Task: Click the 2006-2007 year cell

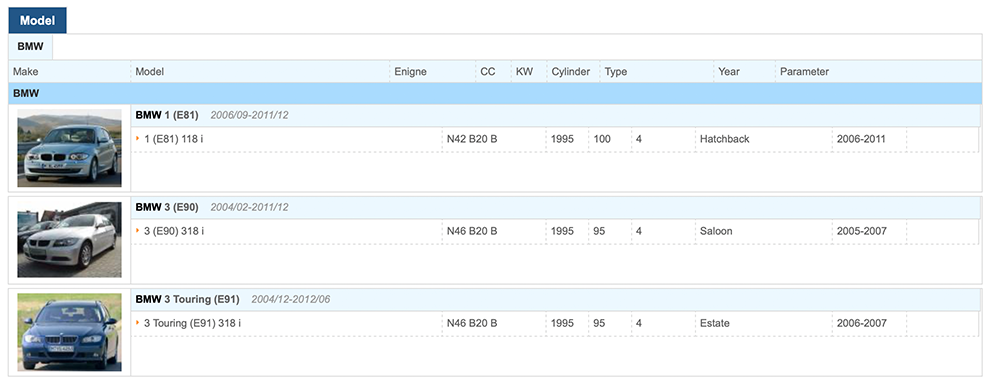Action: click(862, 323)
